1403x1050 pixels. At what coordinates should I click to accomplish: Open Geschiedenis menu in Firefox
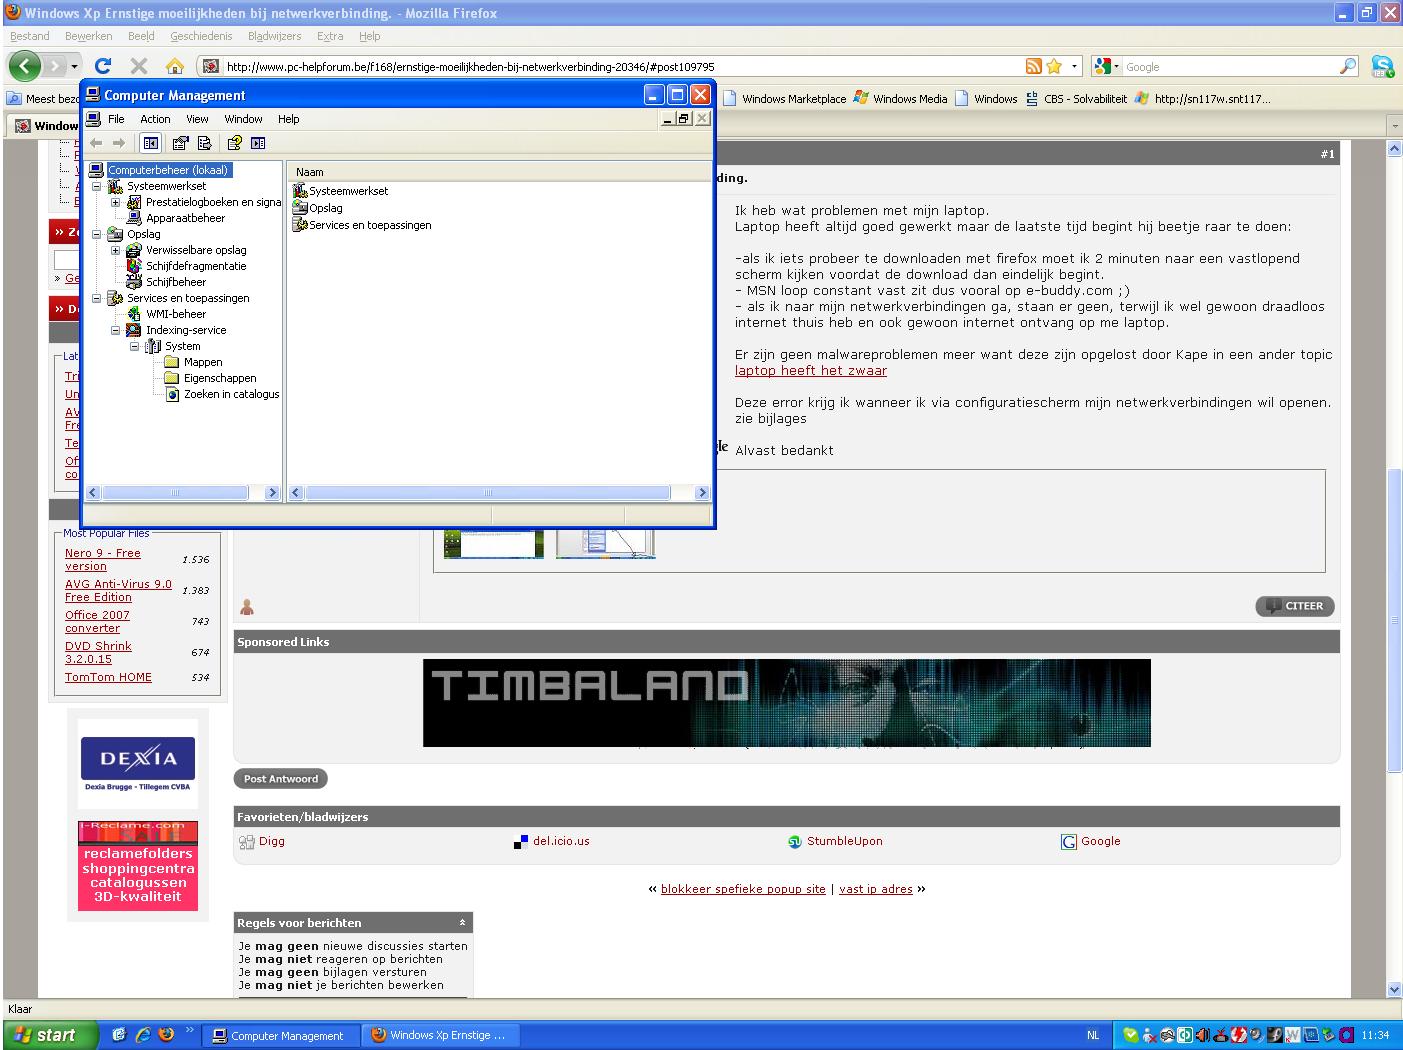201,36
